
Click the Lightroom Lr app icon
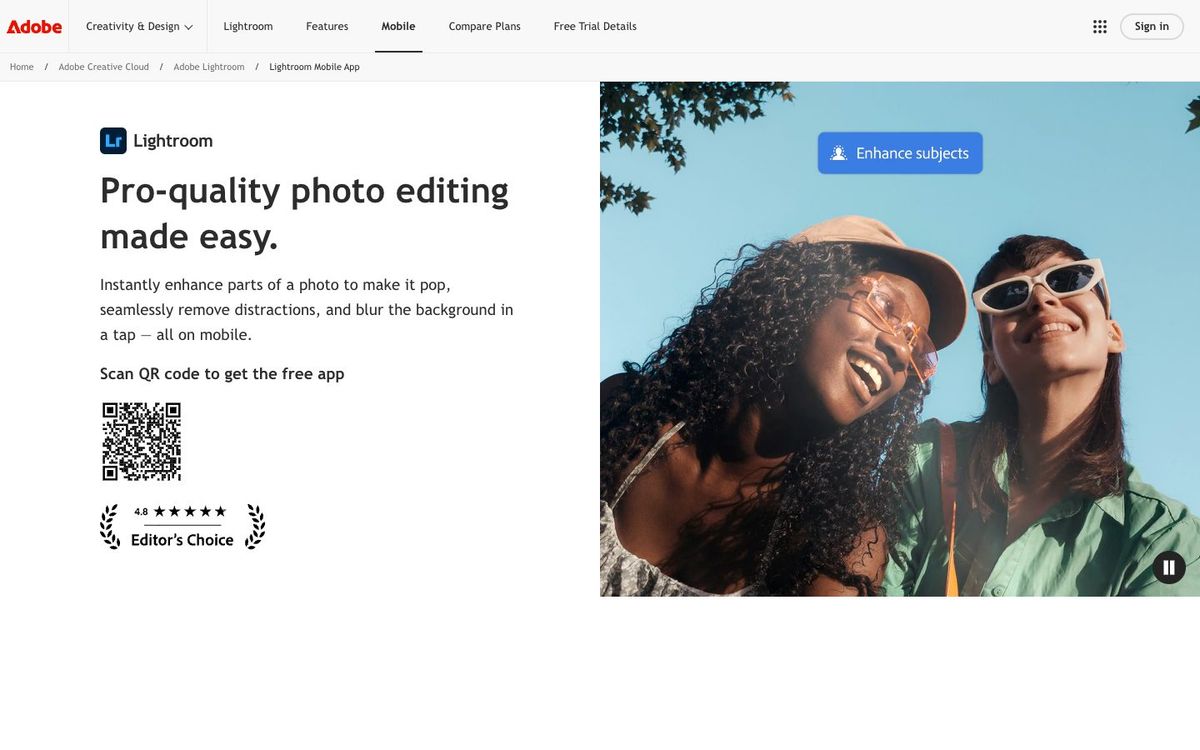pyautogui.click(x=113, y=141)
